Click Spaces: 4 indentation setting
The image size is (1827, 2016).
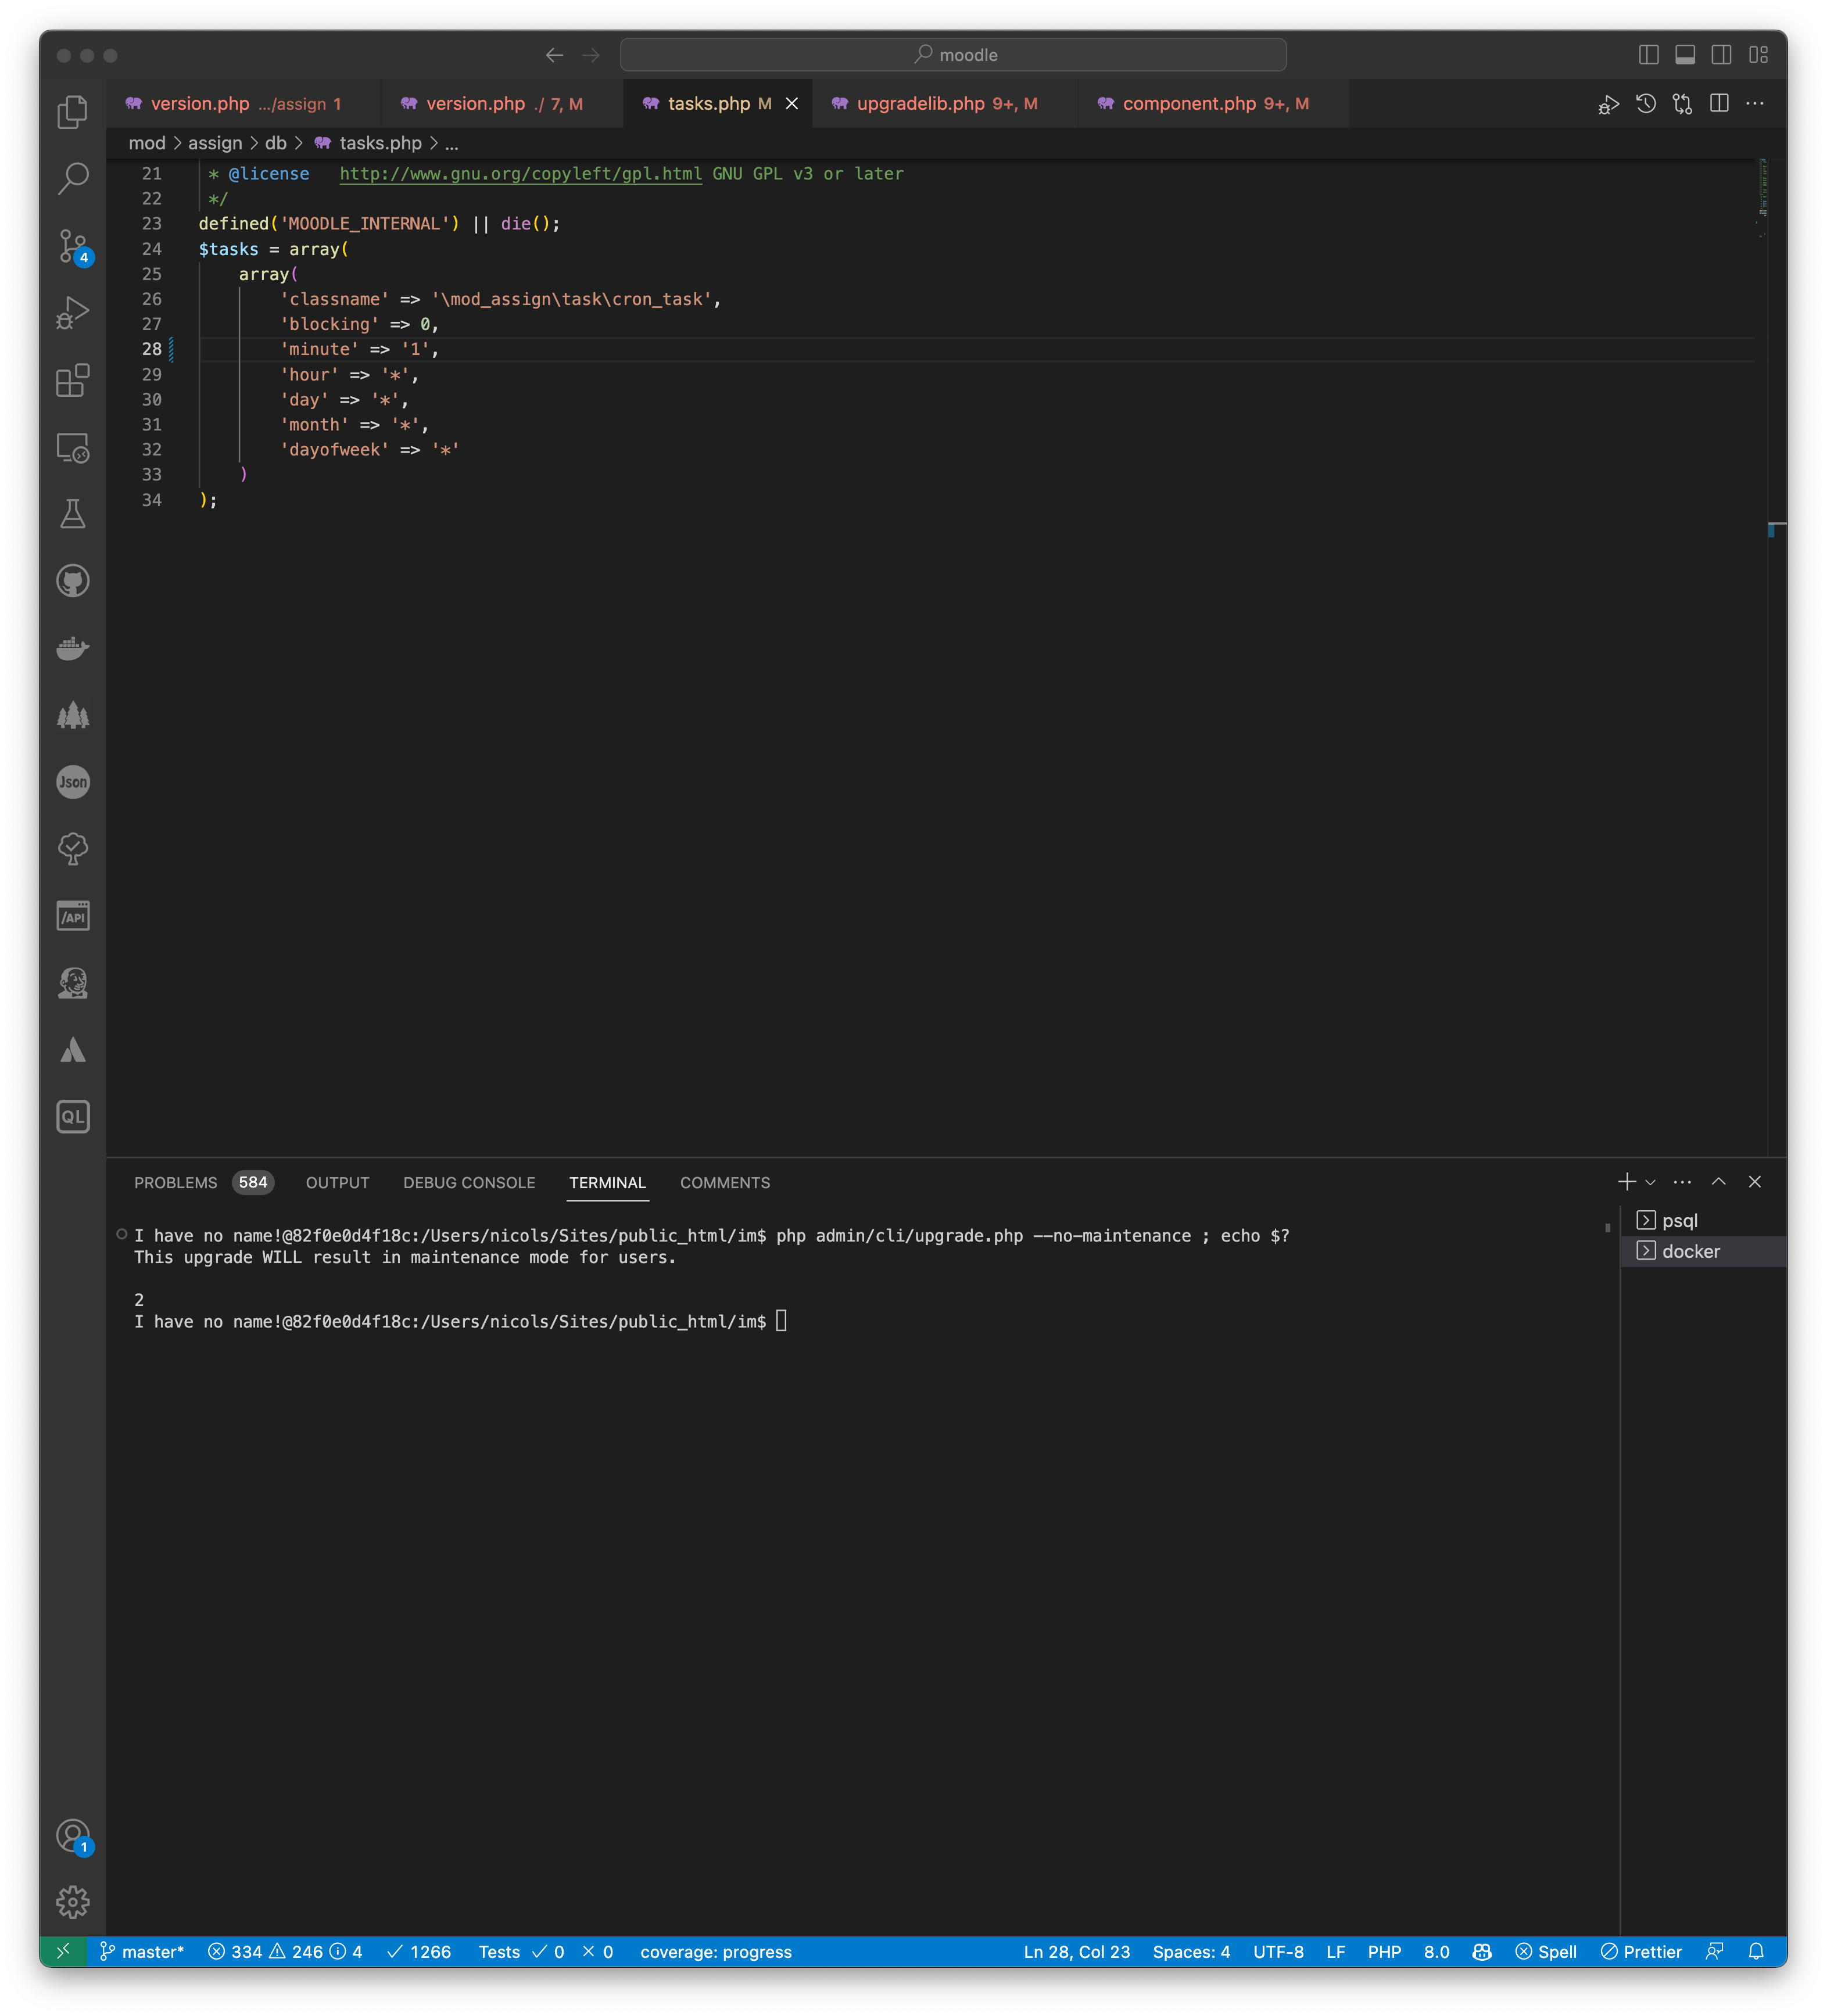[x=1191, y=1951]
